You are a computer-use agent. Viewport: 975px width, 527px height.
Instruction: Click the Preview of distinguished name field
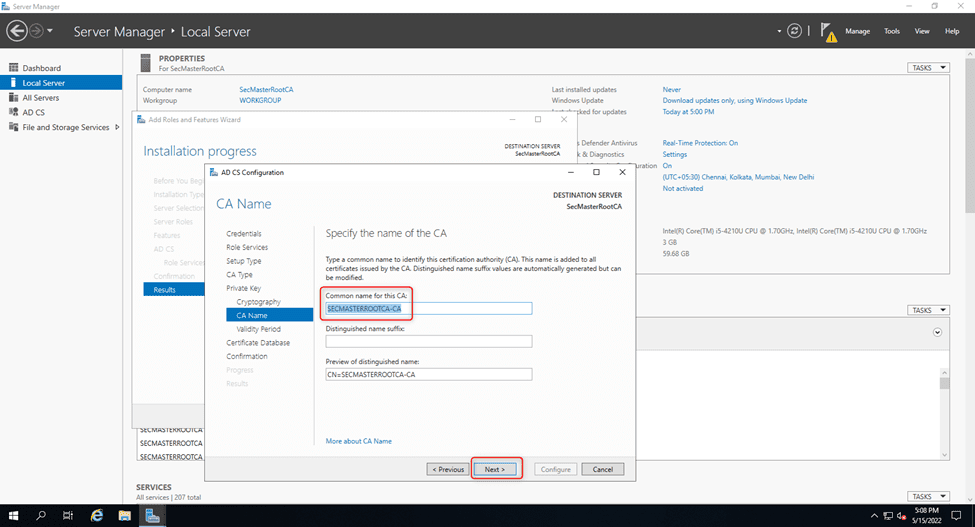(428, 374)
